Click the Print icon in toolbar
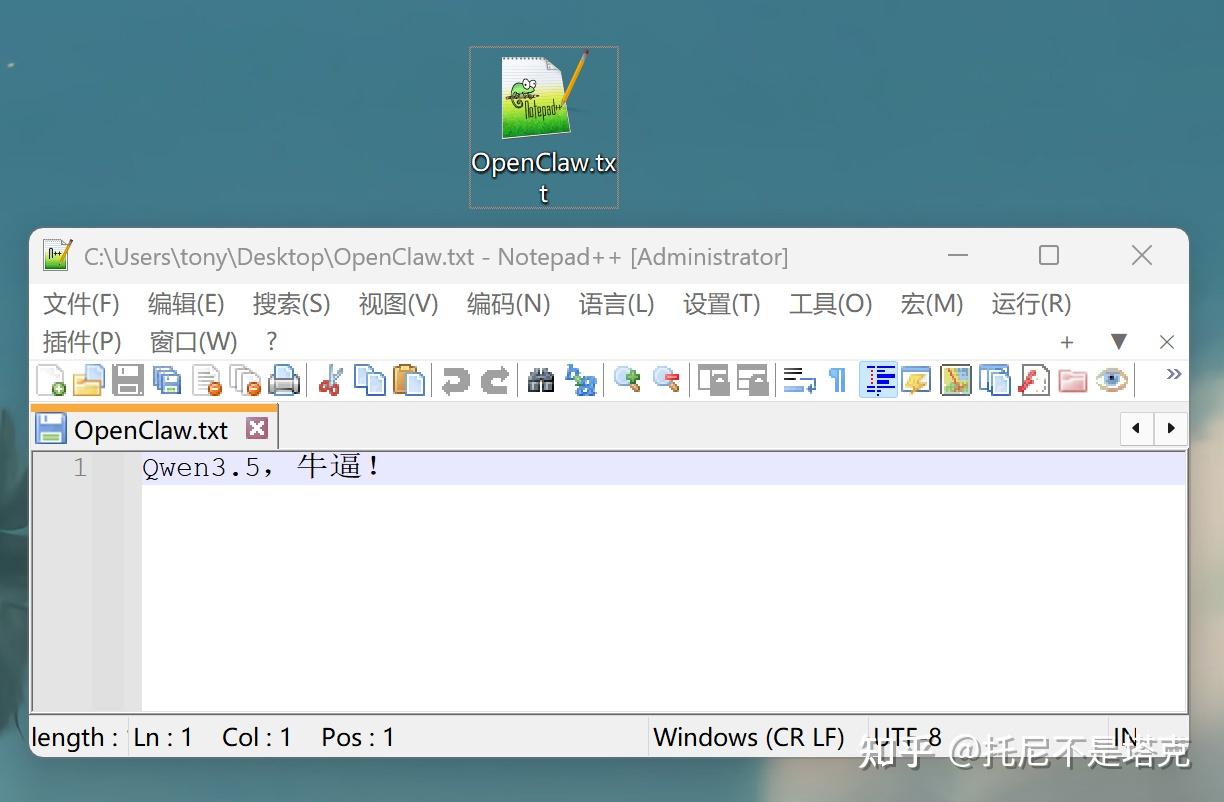This screenshot has height=802, width=1224. pyautogui.click(x=284, y=381)
